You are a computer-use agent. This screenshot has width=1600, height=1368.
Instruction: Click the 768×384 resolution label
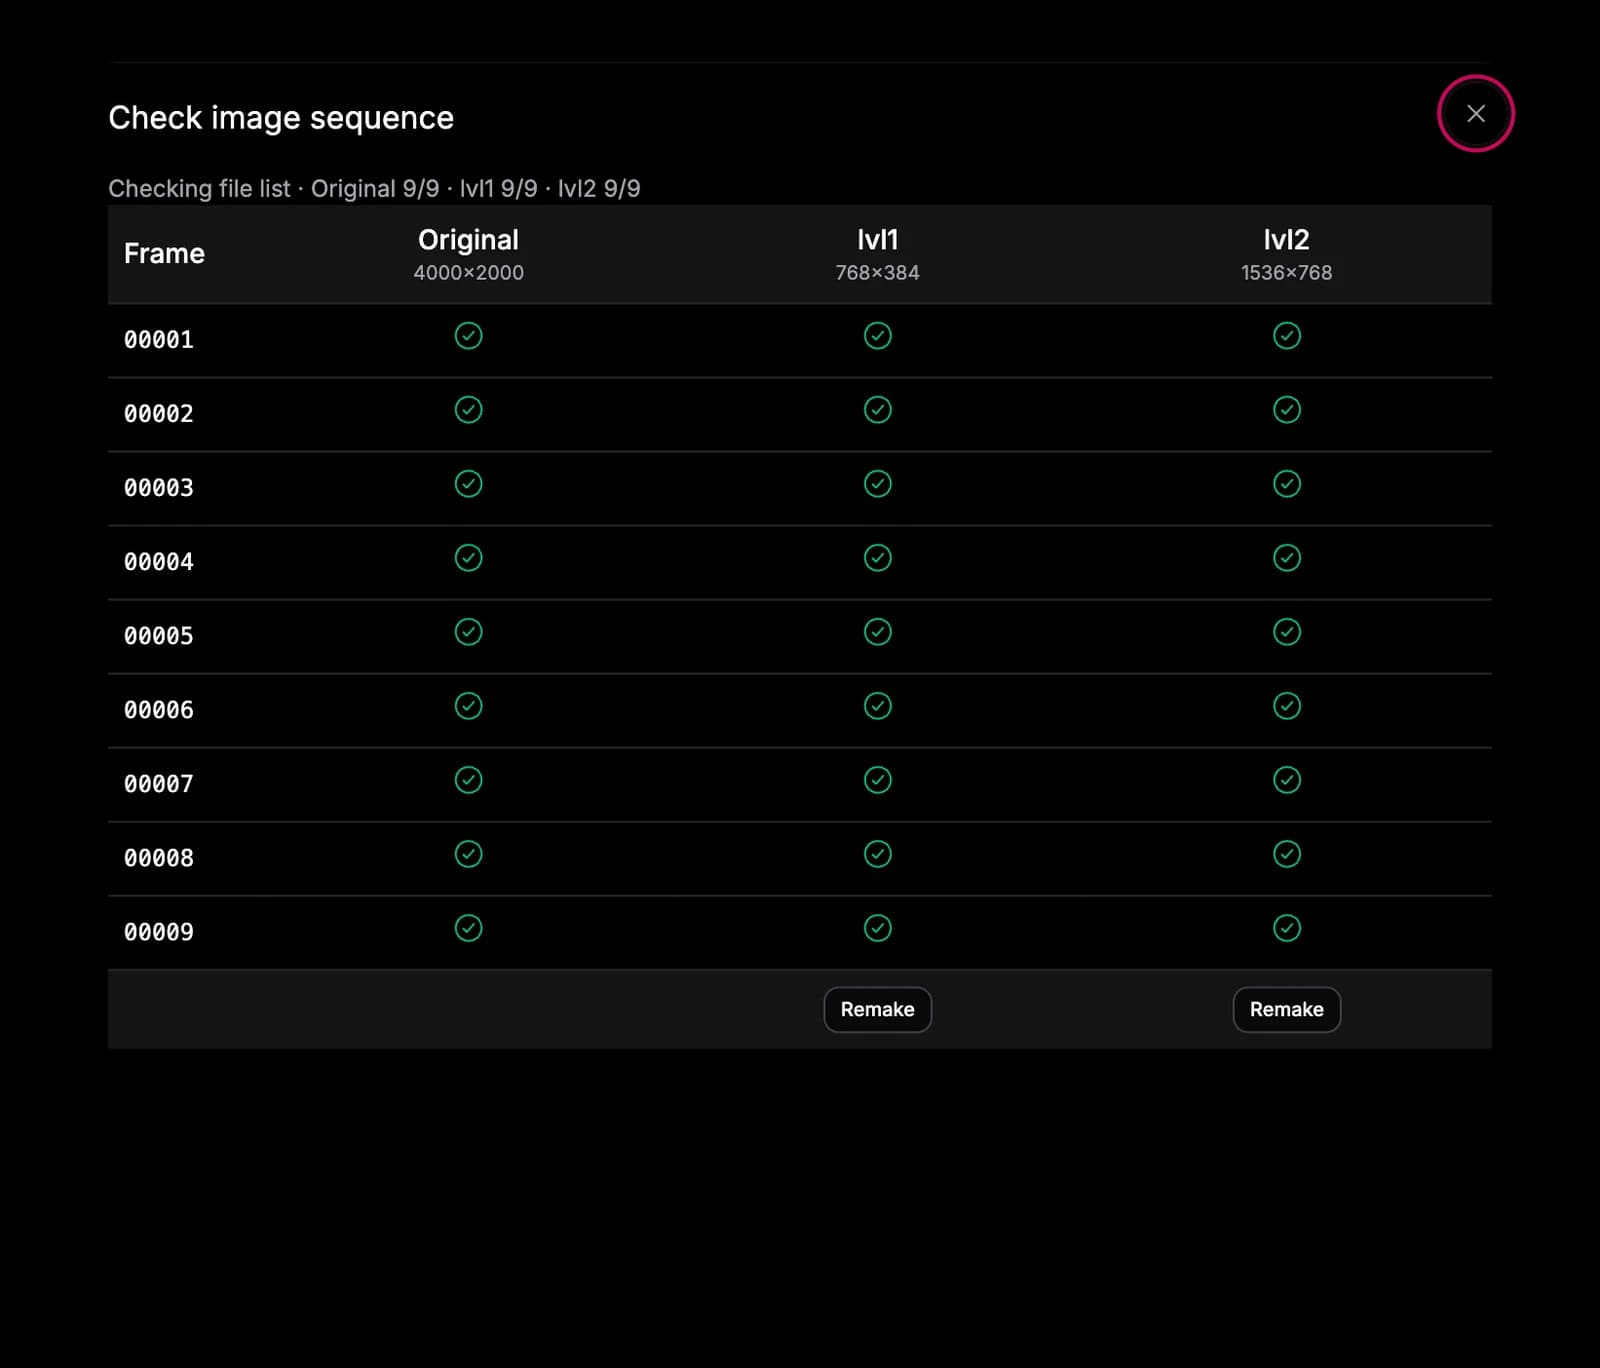tap(877, 272)
